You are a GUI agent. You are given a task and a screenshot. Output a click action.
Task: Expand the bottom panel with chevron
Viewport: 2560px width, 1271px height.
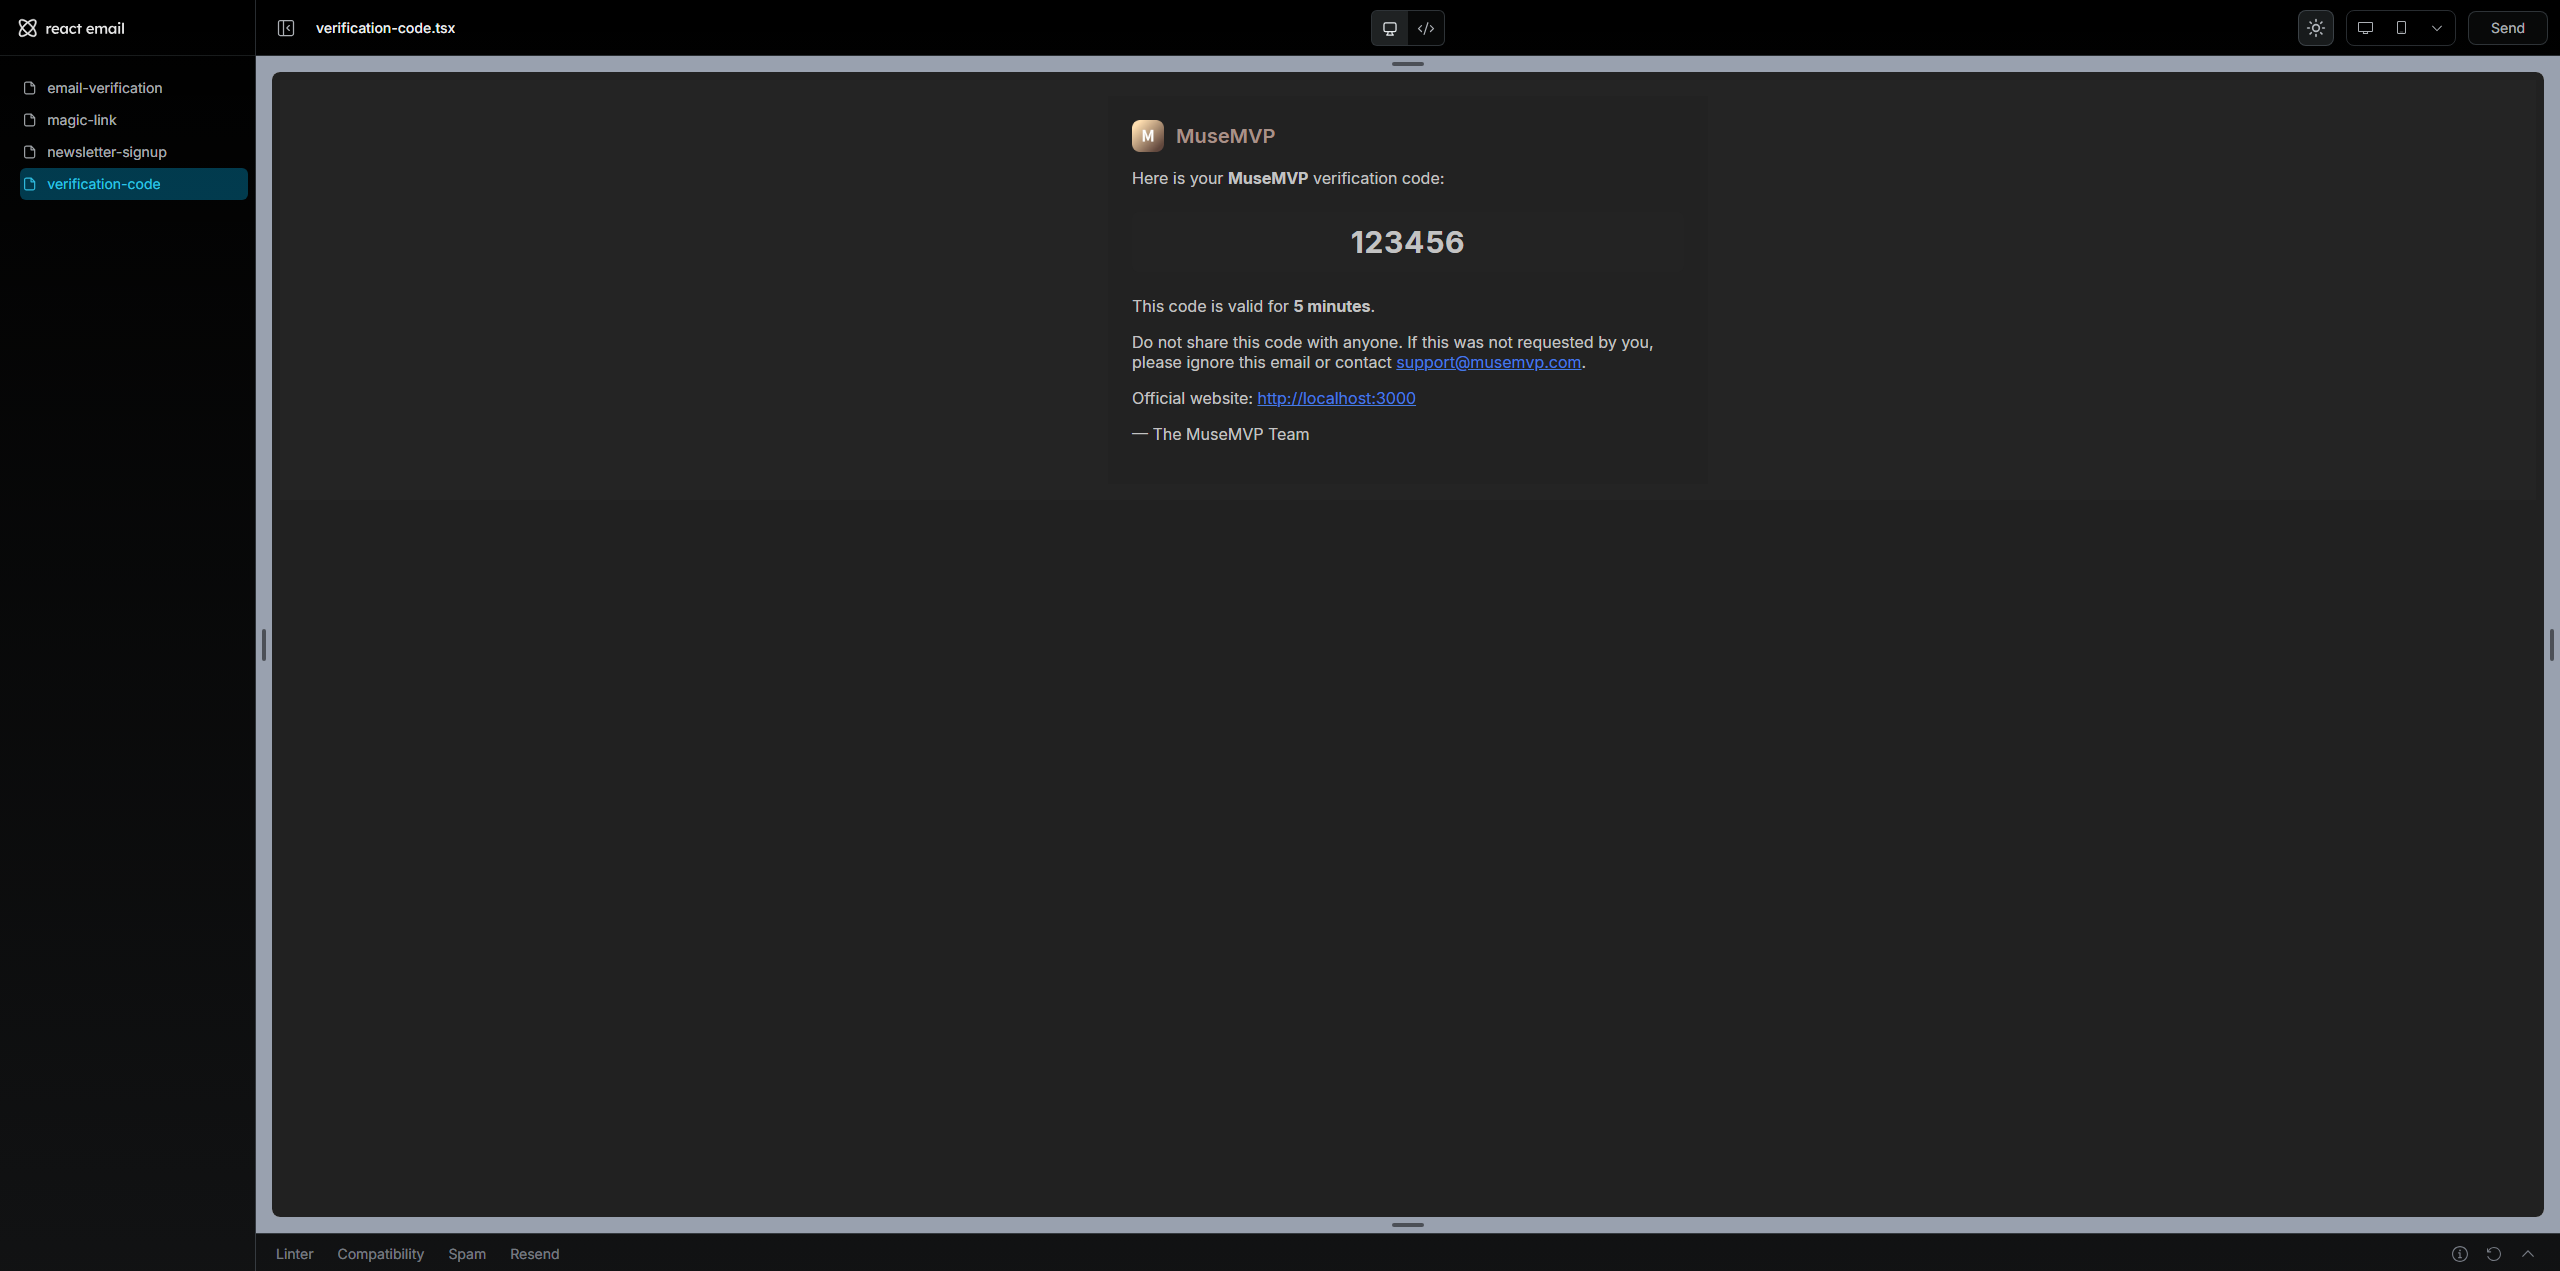2528,1254
